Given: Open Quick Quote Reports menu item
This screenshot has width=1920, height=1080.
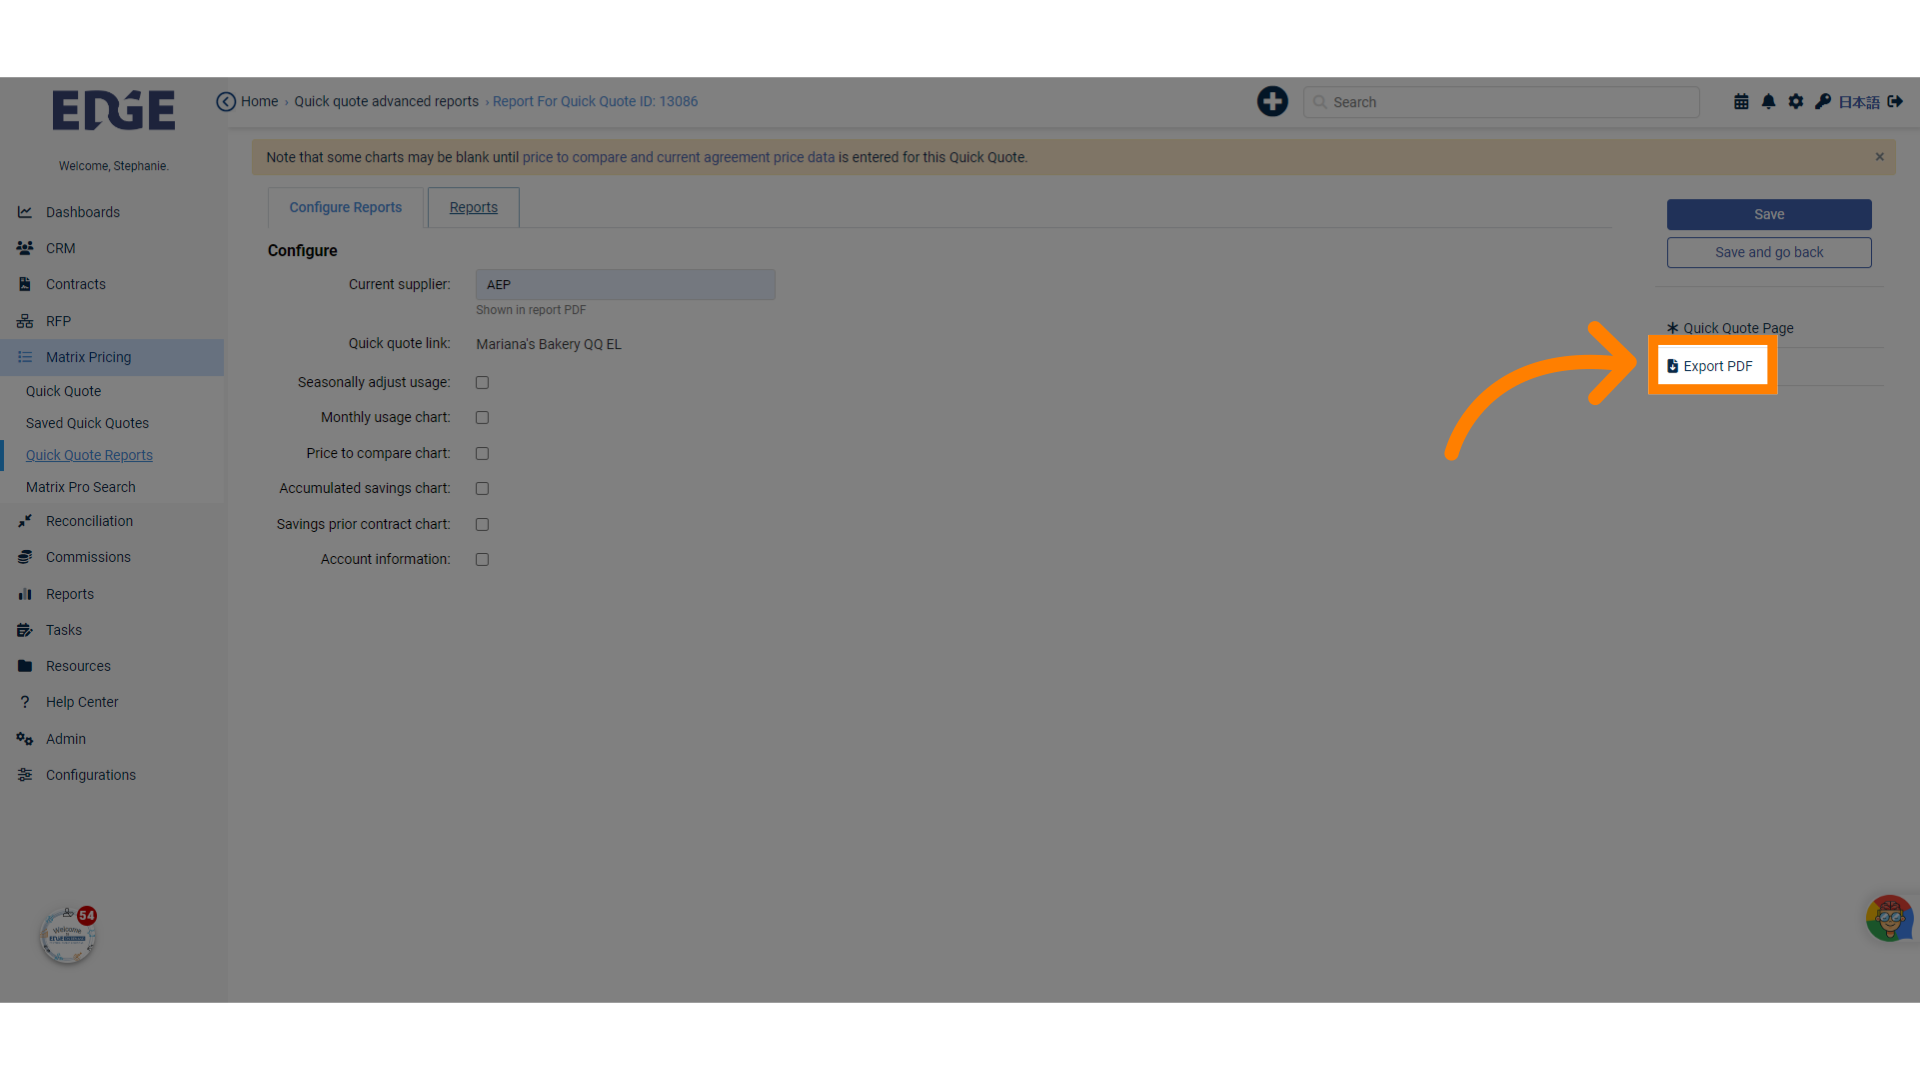Looking at the screenshot, I should pyautogui.click(x=89, y=455).
